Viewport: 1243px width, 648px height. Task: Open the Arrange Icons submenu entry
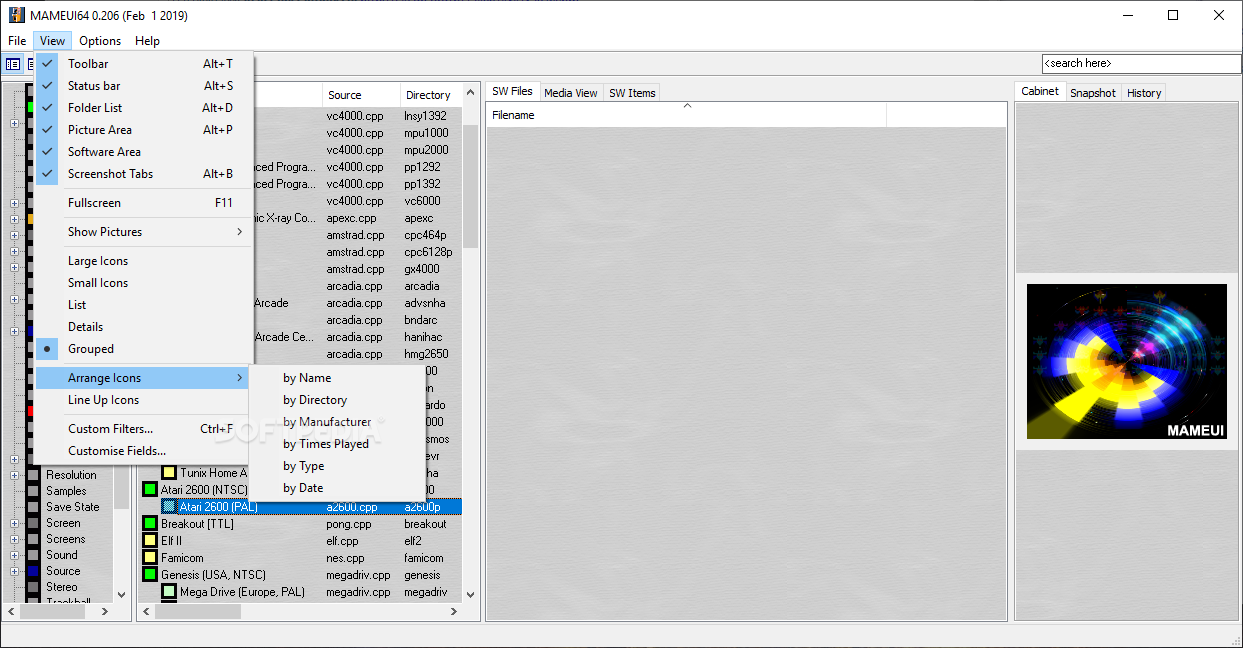tap(144, 378)
